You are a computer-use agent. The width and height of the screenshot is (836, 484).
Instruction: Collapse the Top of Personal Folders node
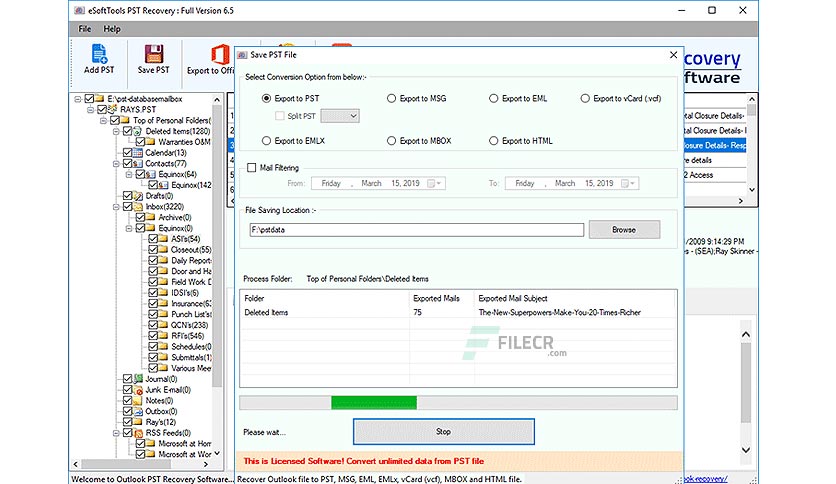103,120
